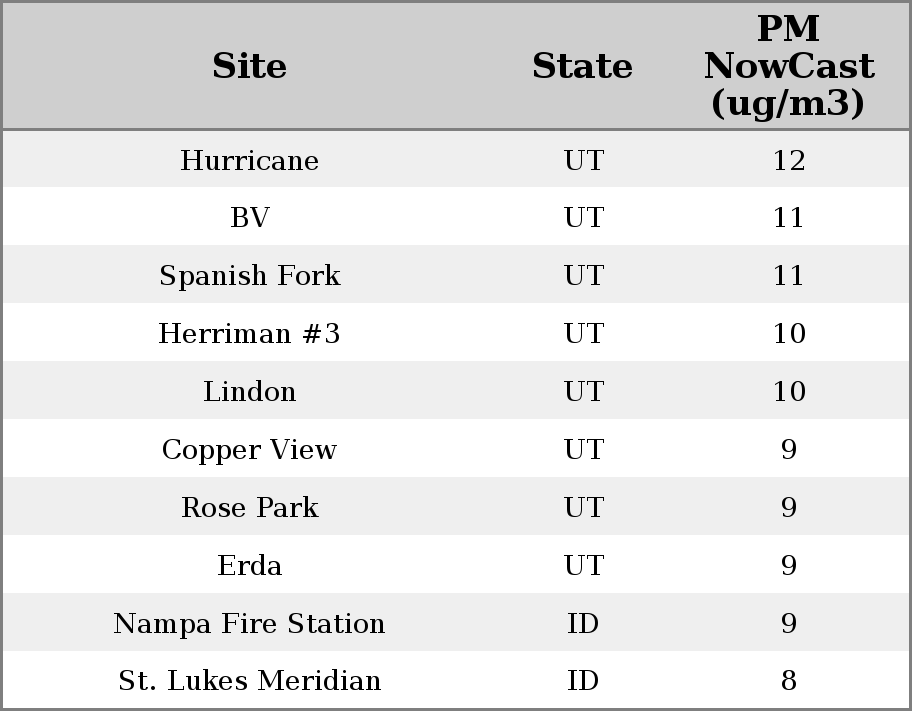
Task: Click the Copper View site name
Action: [x=249, y=450]
